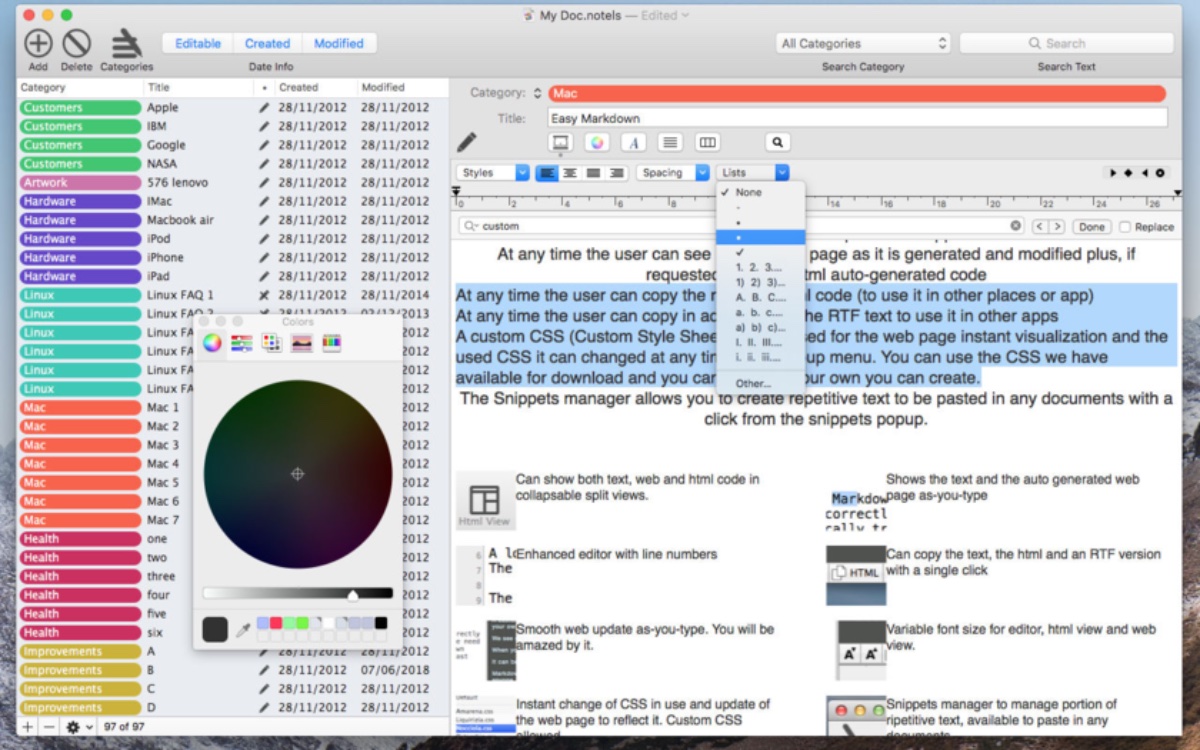Open the All Categories dropdown
This screenshot has height=750, width=1200.
tap(863, 44)
